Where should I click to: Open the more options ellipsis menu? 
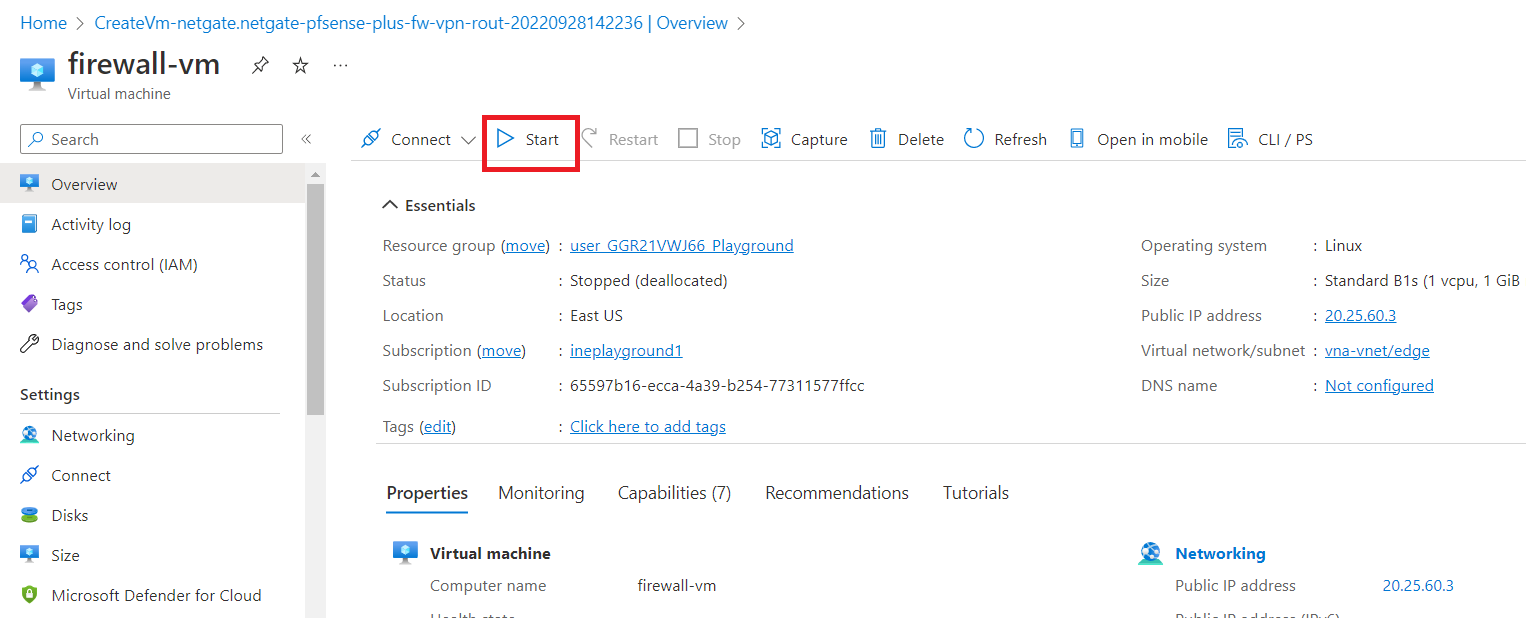click(x=341, y=66)
